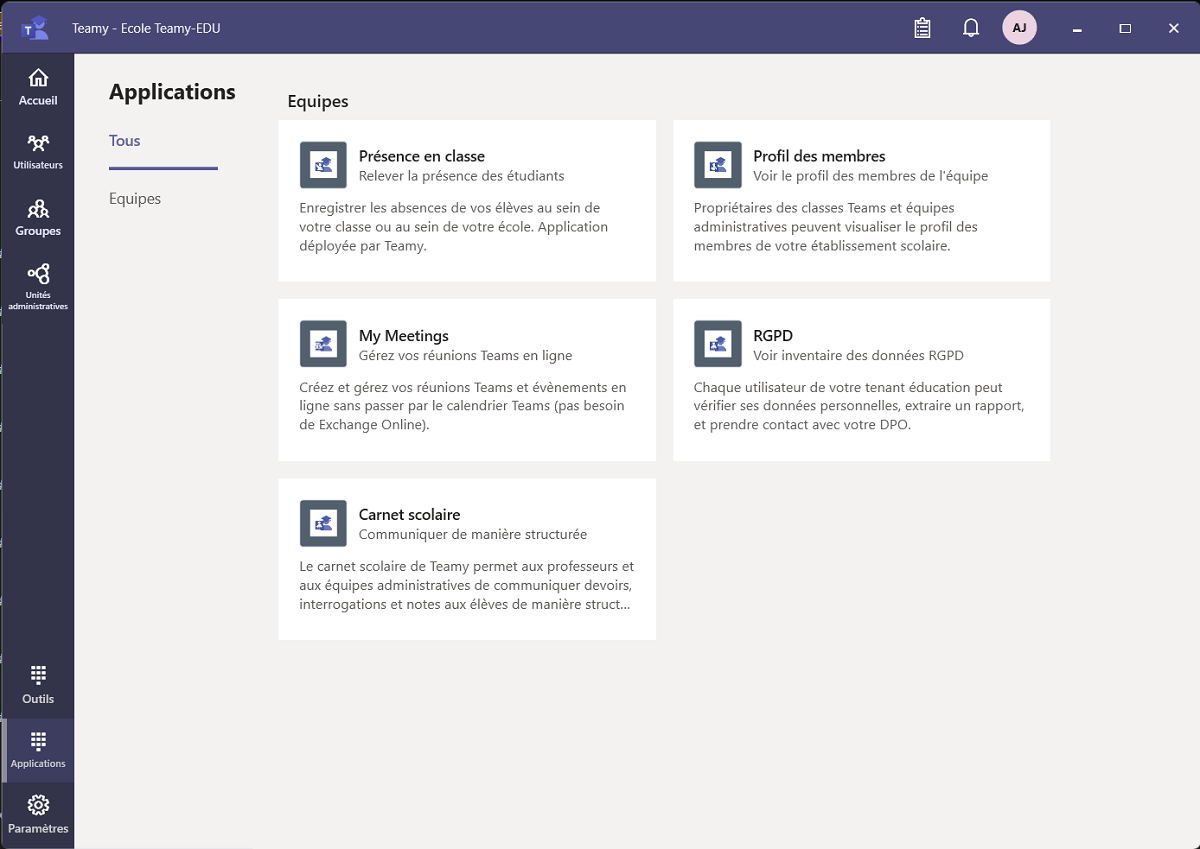Click 'Relever la présence des étudiants' subtitle
Image resolution: width=1200 pixels, height=849 pixels.
click(462, 176)
